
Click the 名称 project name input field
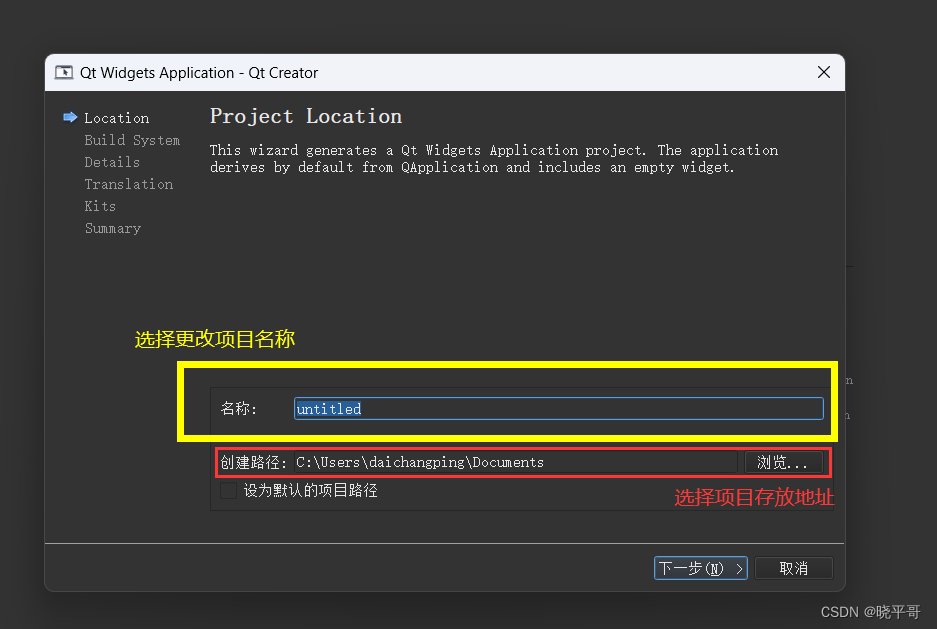[x=558, y=409]
